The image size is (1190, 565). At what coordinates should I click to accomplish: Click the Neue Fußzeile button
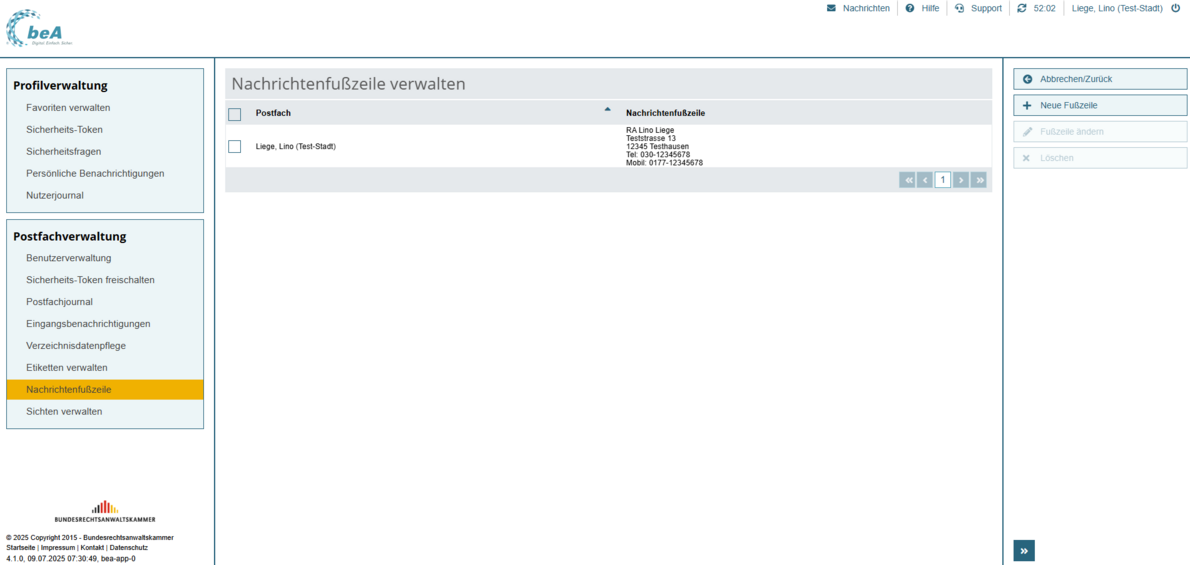pyautogui.click(x=1100, y=105)
